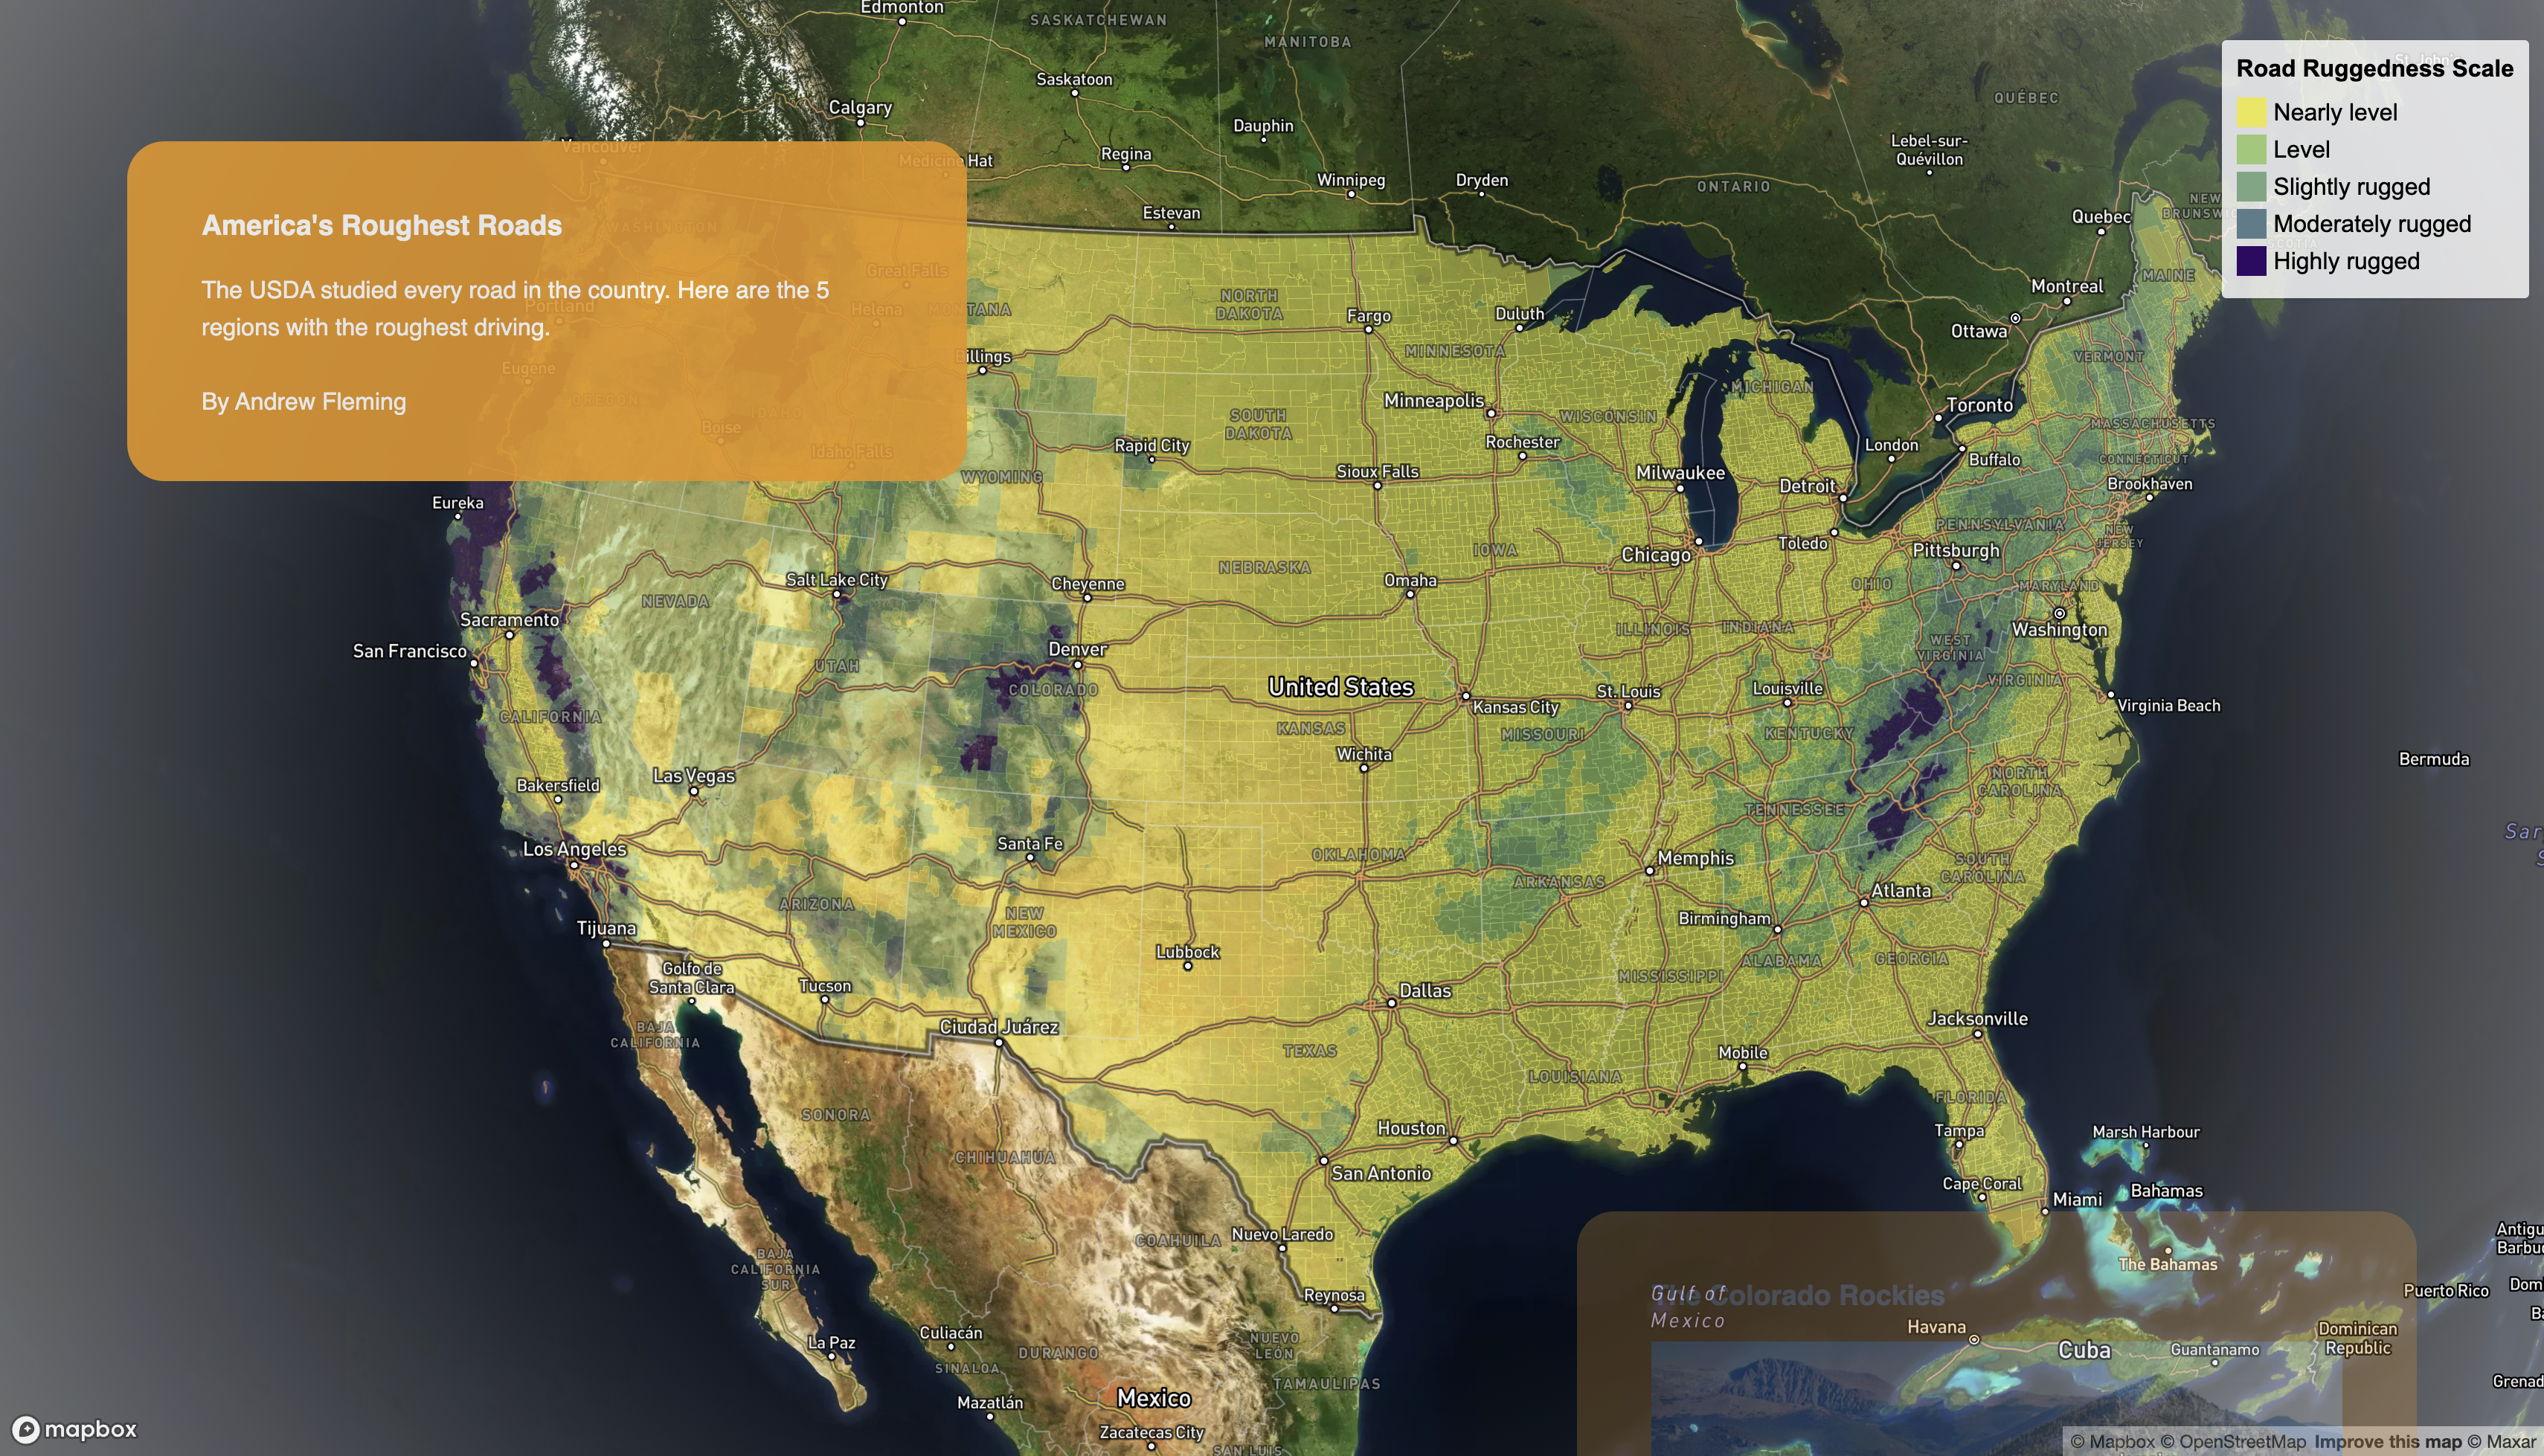
Task: Click the America's Roughest Roads heading
Action: click(x=382, y=225)
